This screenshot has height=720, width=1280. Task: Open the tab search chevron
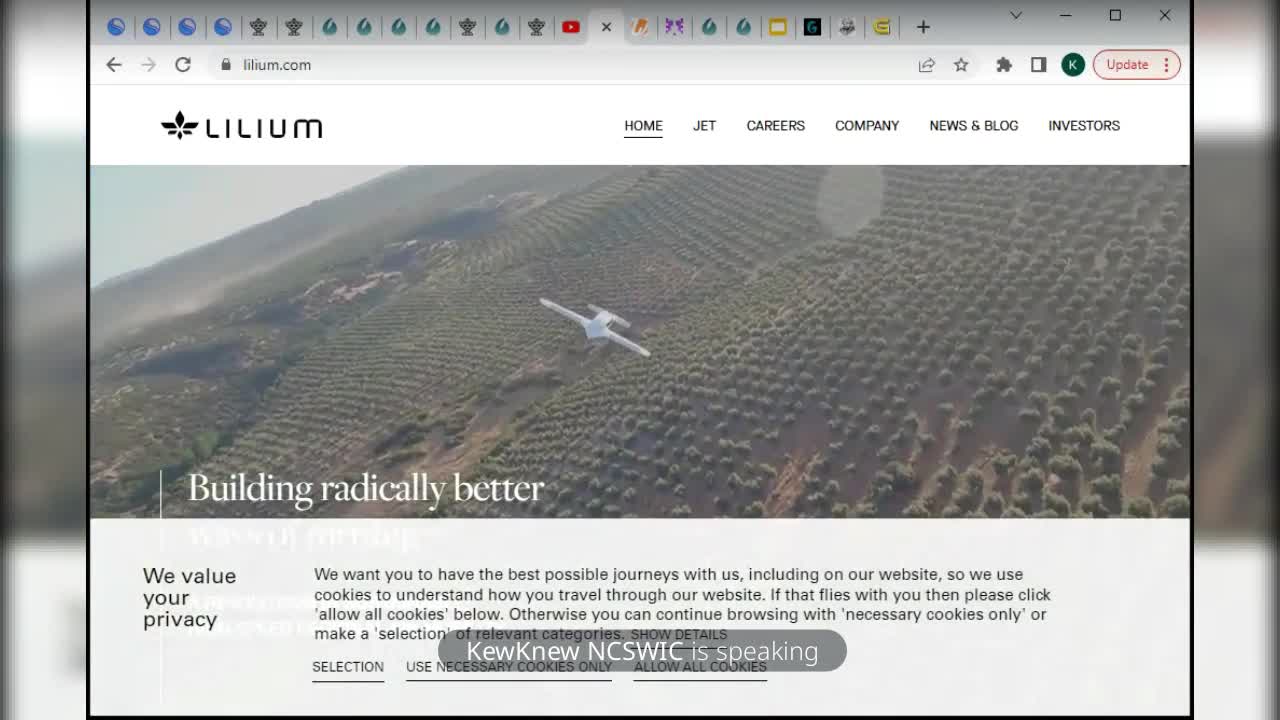click(x=1016, y=15)
